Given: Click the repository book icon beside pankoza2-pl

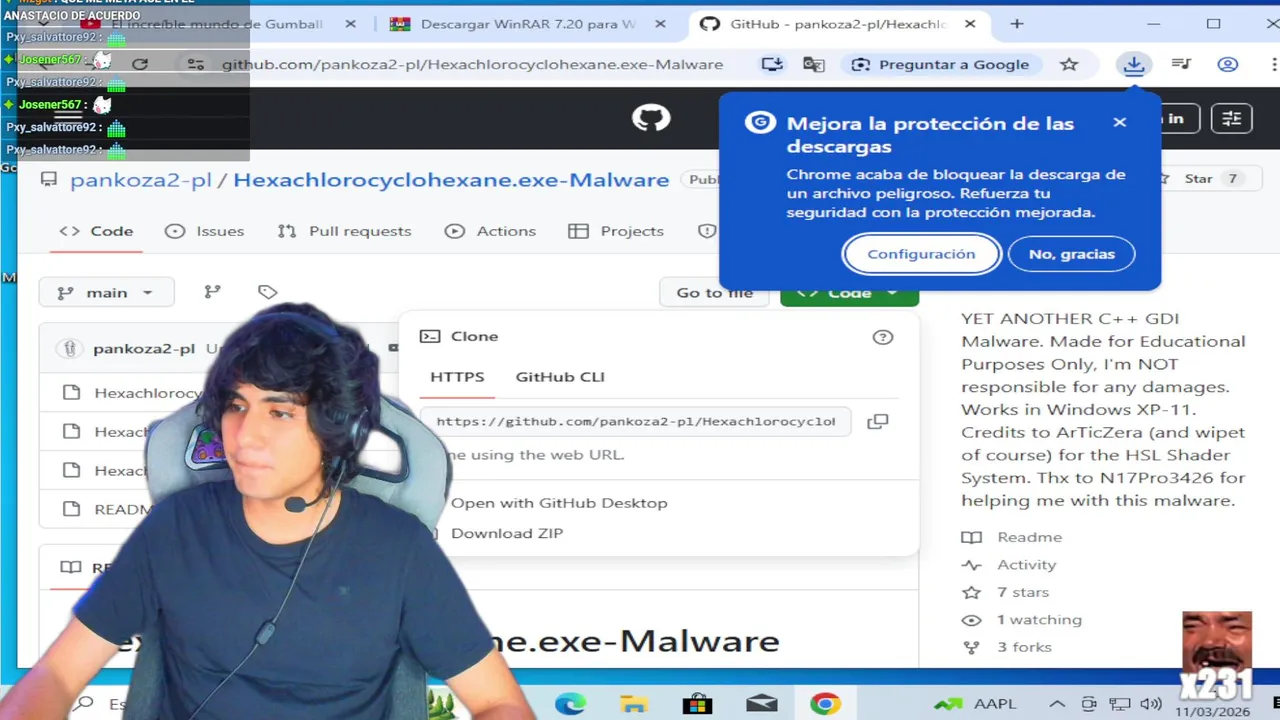Looking at the screenshot, I should [x=48, y=179].
